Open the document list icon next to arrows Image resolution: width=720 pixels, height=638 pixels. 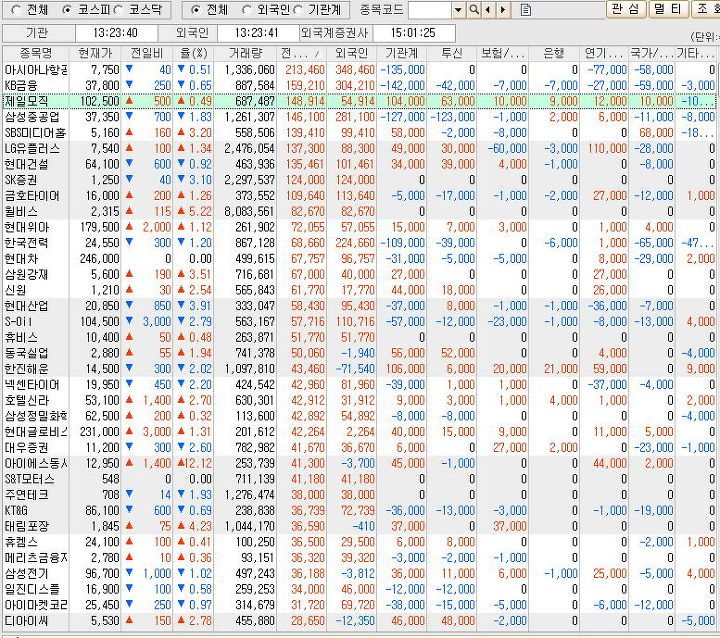click(x=526, y=10)
